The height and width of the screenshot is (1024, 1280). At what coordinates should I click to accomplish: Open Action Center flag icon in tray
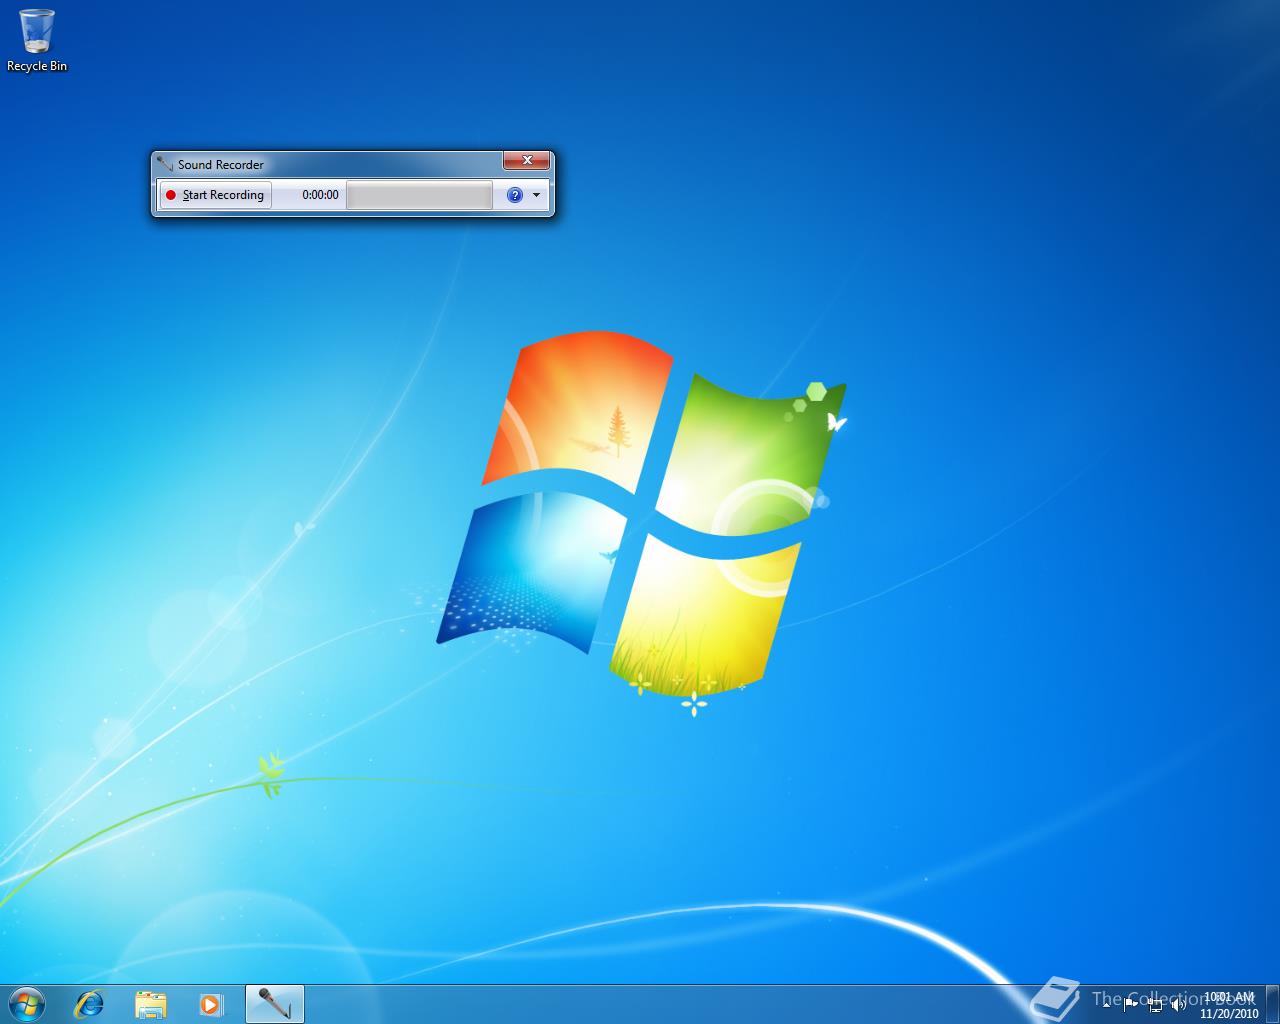coord(1130,1004)
